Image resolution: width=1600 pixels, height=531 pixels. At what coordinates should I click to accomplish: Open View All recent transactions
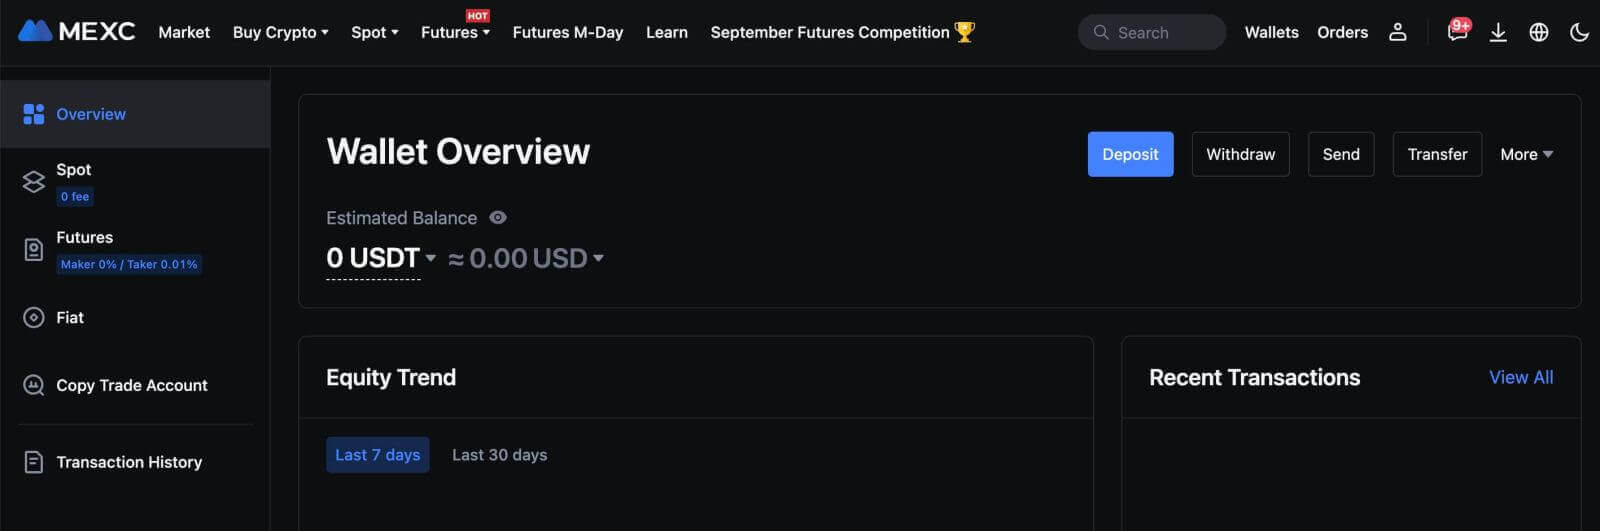click(1521, 377)
